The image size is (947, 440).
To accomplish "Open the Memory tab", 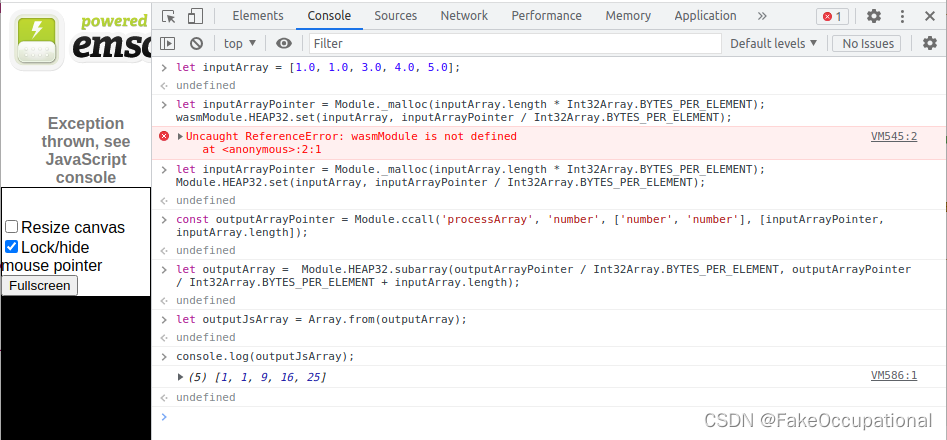I will 628,16.
